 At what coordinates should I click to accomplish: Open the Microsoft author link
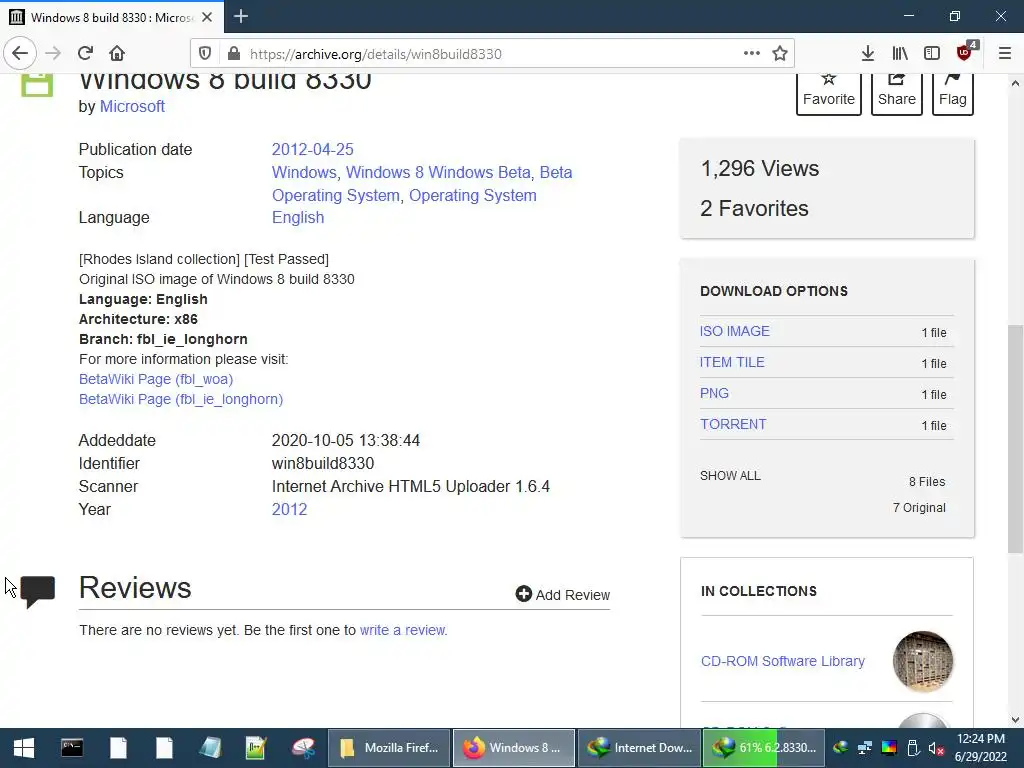click(x=132, y=106)
